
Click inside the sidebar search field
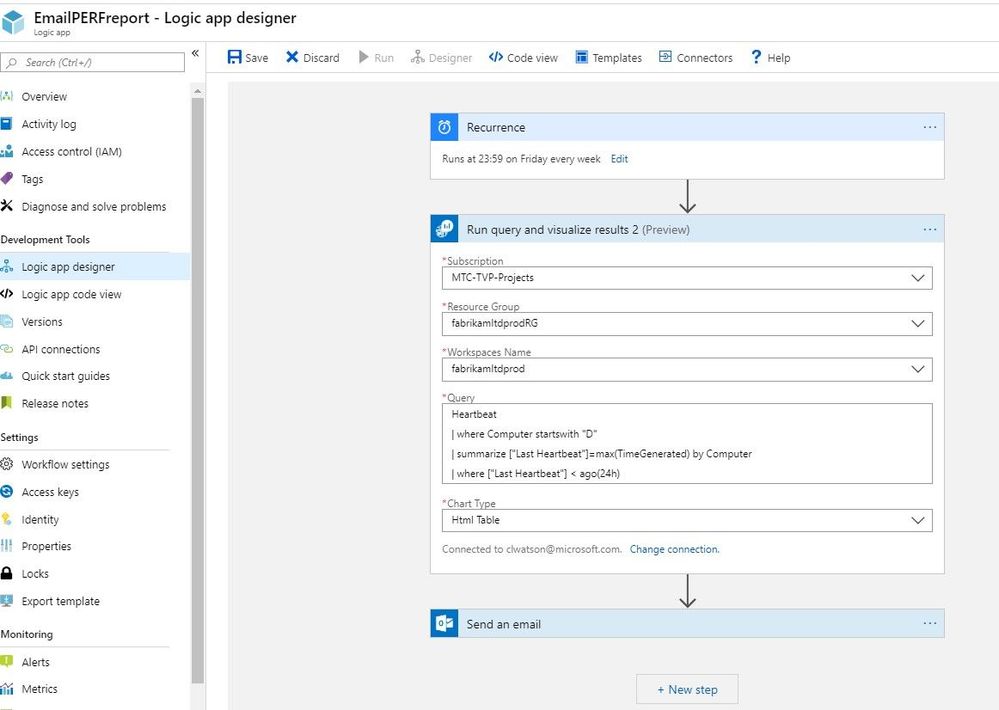(x=95, y=61)
